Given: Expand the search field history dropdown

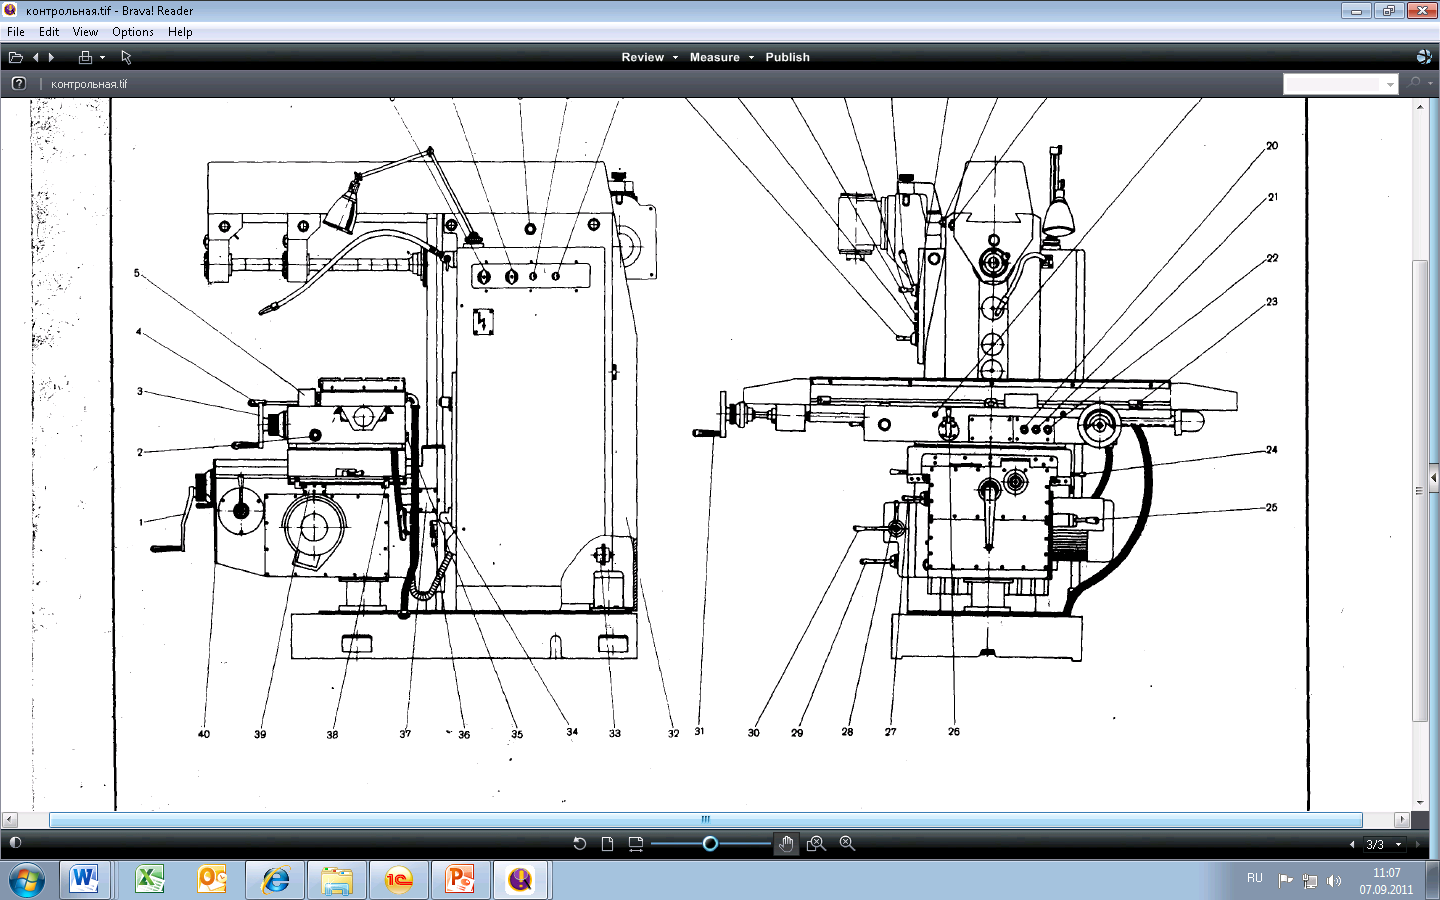Looking at the screenshot, I should pyautogui.click(x=1390, y=85).
